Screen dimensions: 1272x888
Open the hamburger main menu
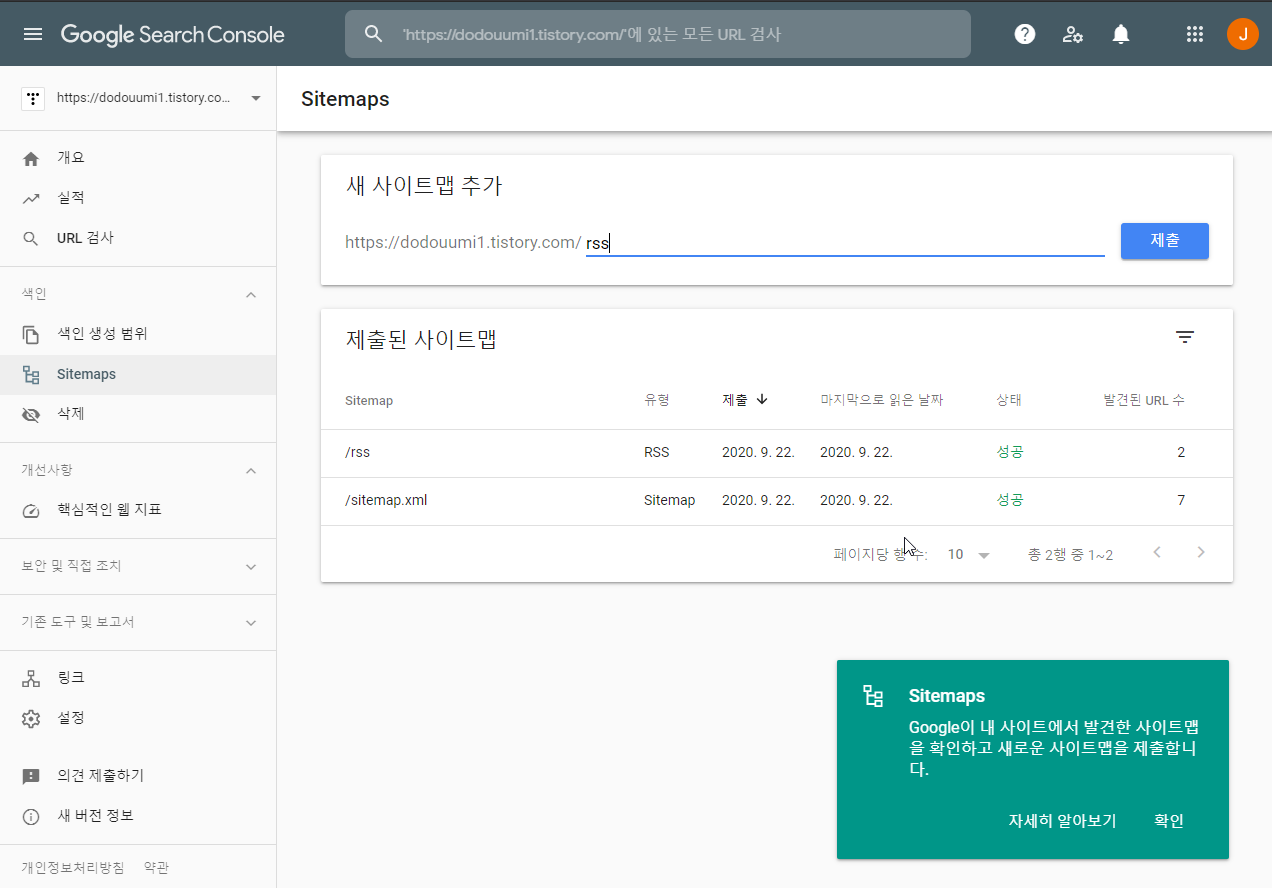point(33,34)
